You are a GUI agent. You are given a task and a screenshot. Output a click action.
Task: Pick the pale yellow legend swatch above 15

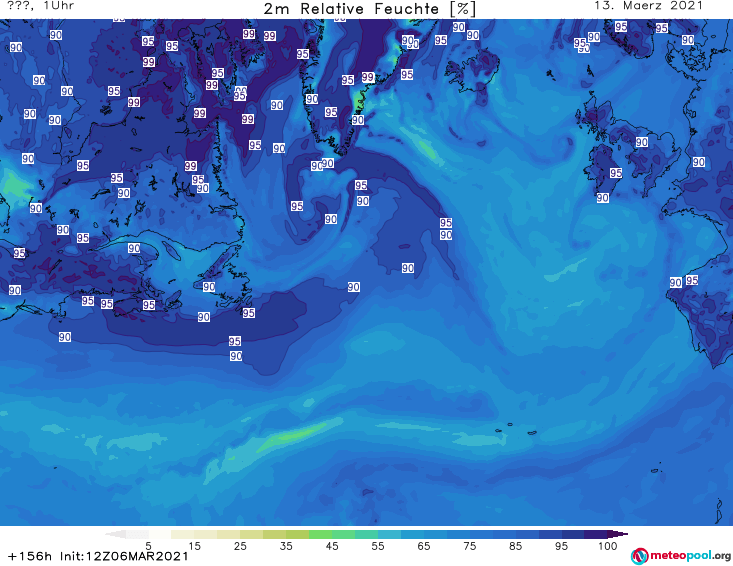coord(182,534)
